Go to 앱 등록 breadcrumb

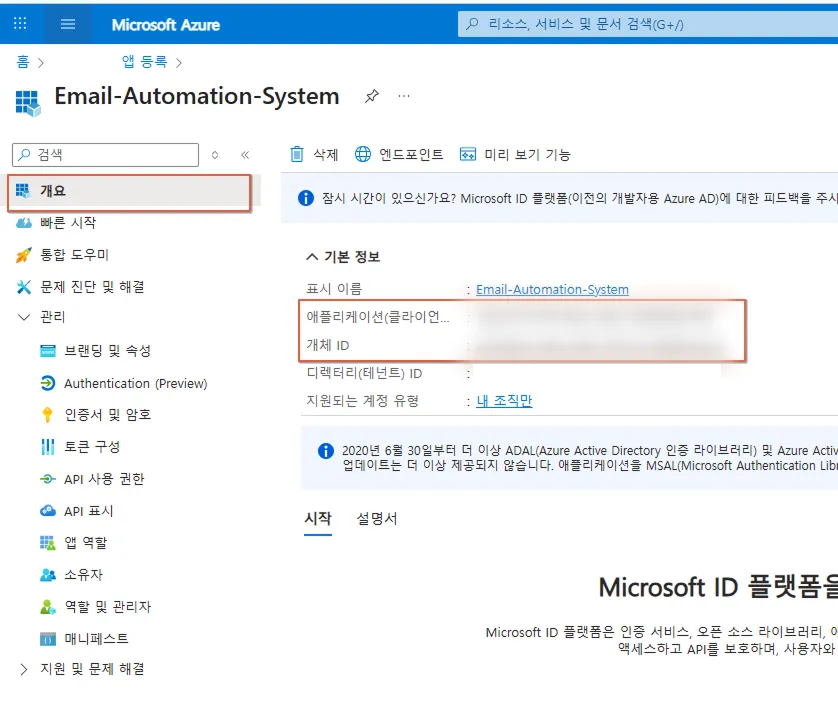(x=144, y=62)
